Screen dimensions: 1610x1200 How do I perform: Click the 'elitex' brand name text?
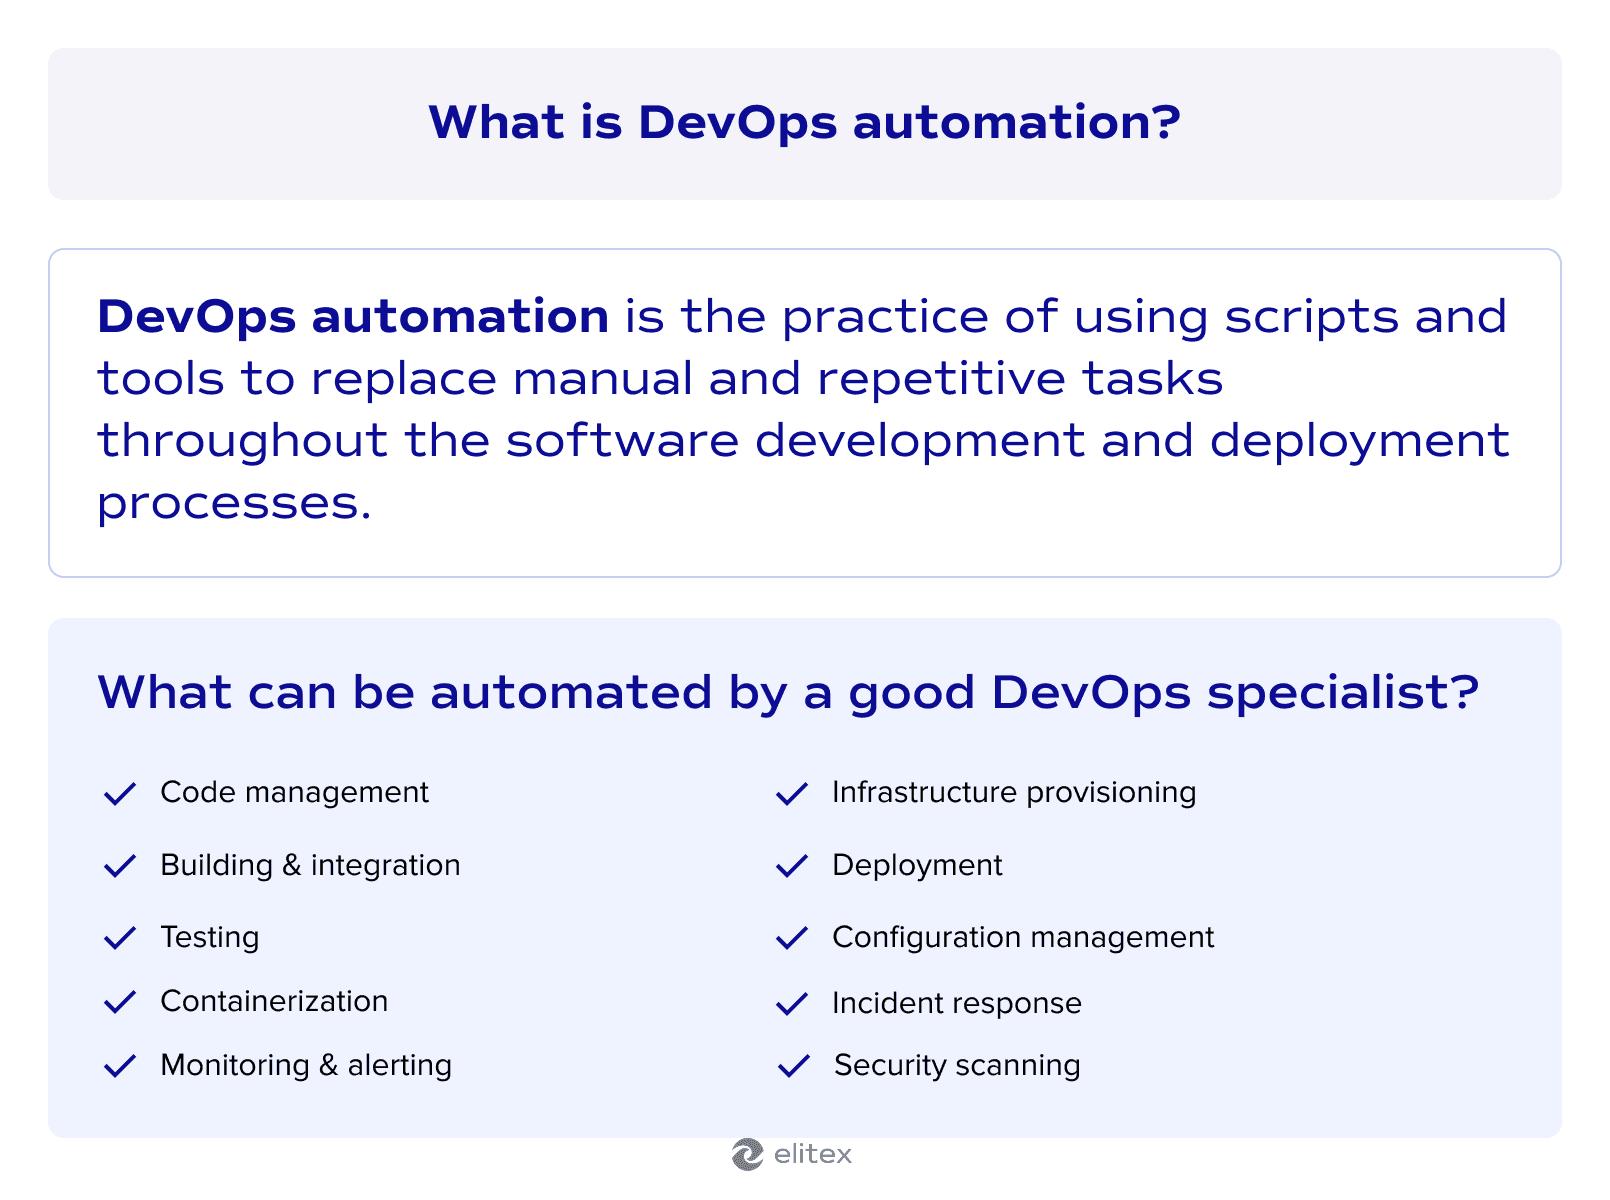click(x=813, y=1155)
